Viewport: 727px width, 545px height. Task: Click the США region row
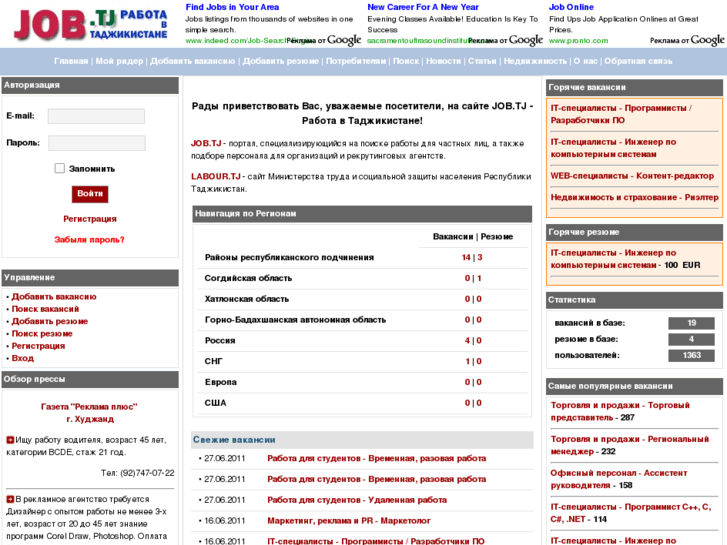point(360,403)
